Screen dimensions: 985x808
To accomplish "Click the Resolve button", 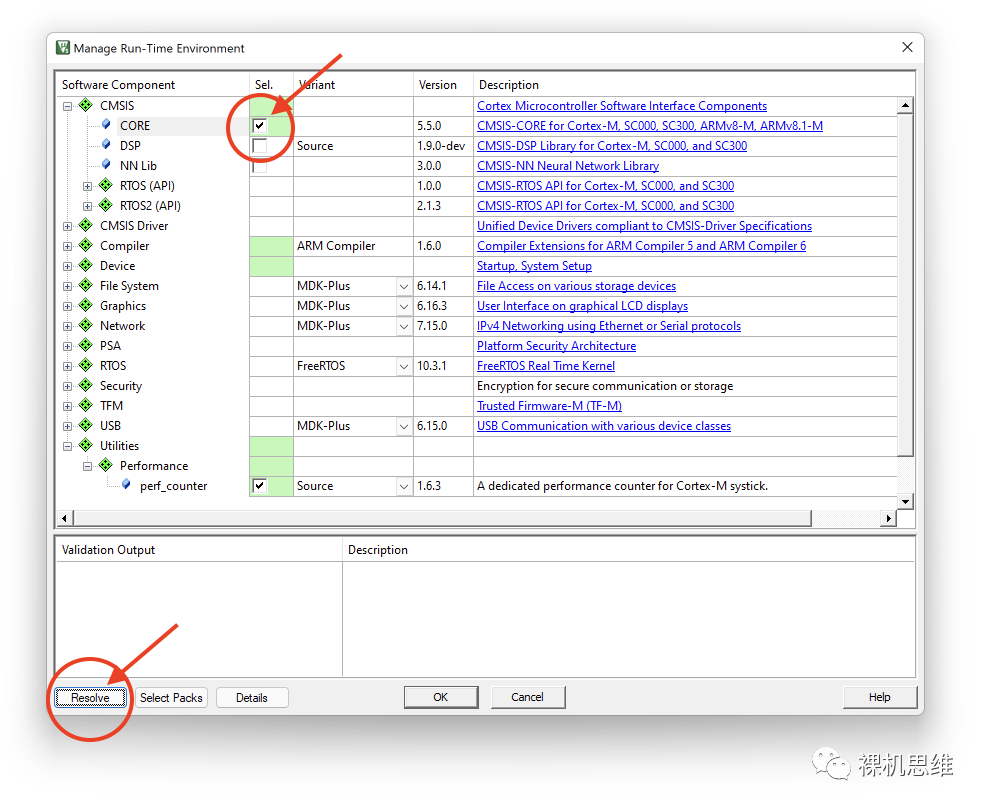I will (90, 697).
